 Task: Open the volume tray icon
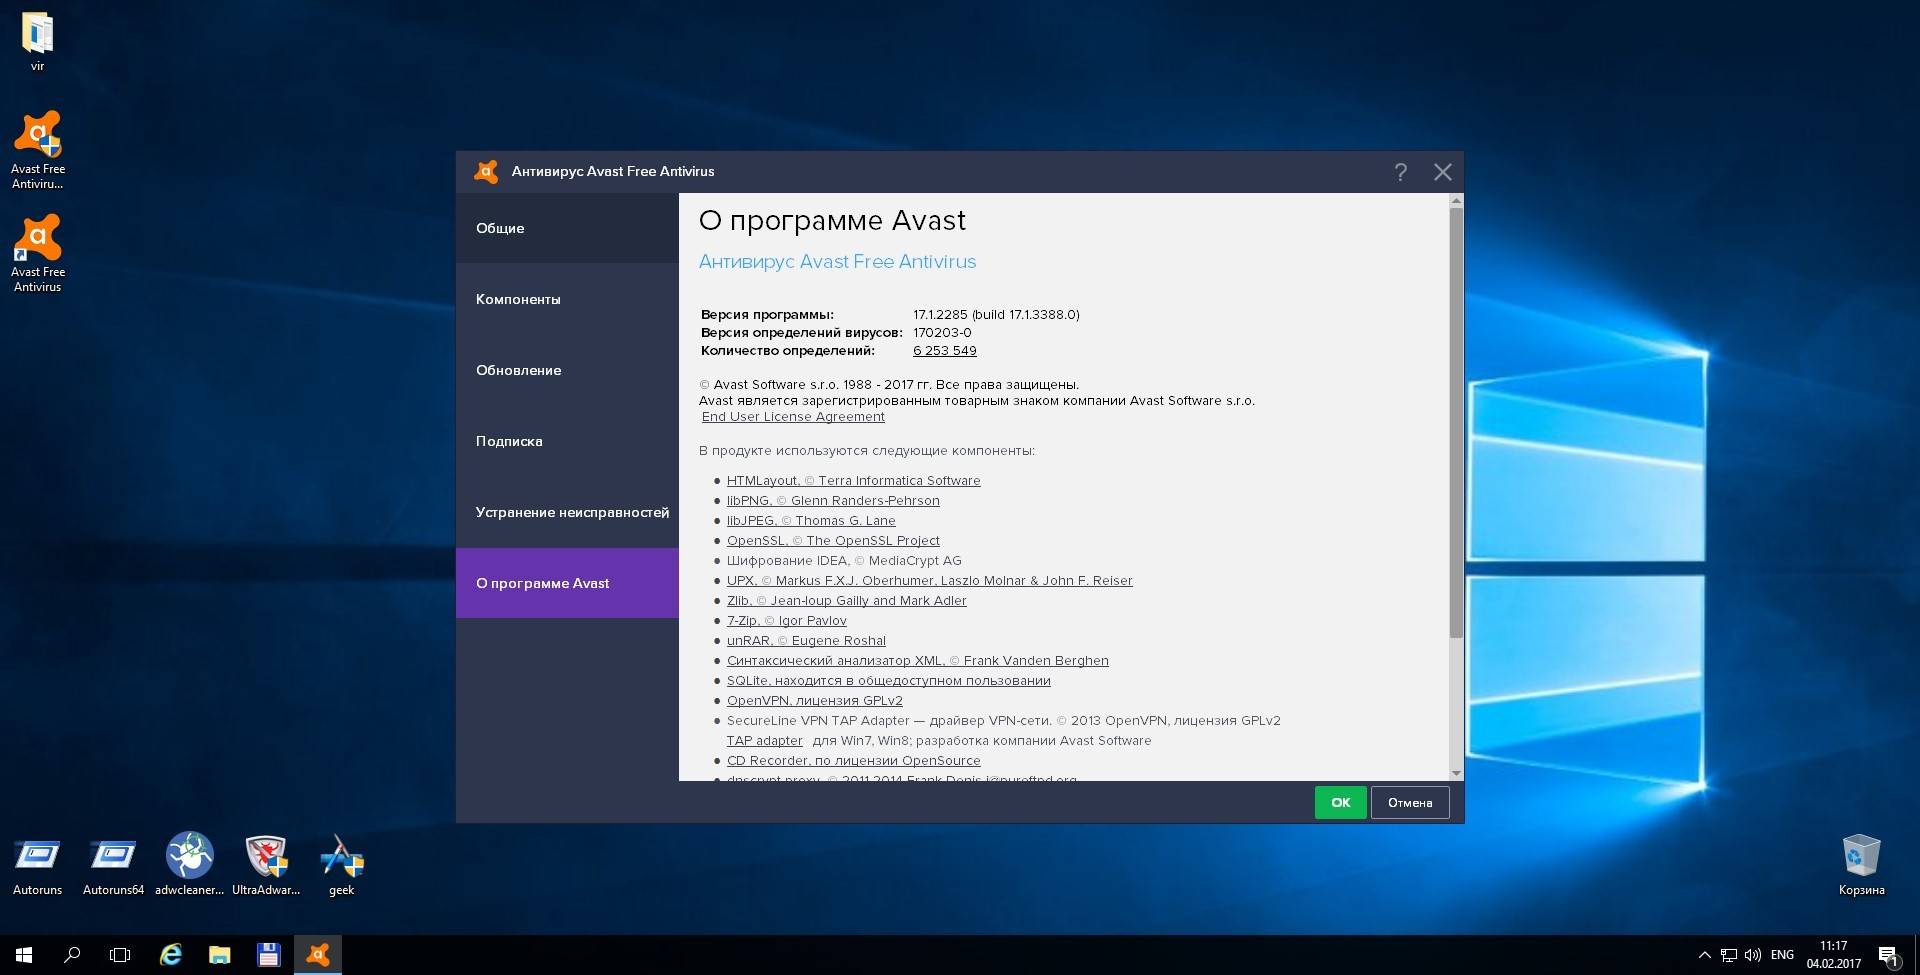[x=1752, y=955]
